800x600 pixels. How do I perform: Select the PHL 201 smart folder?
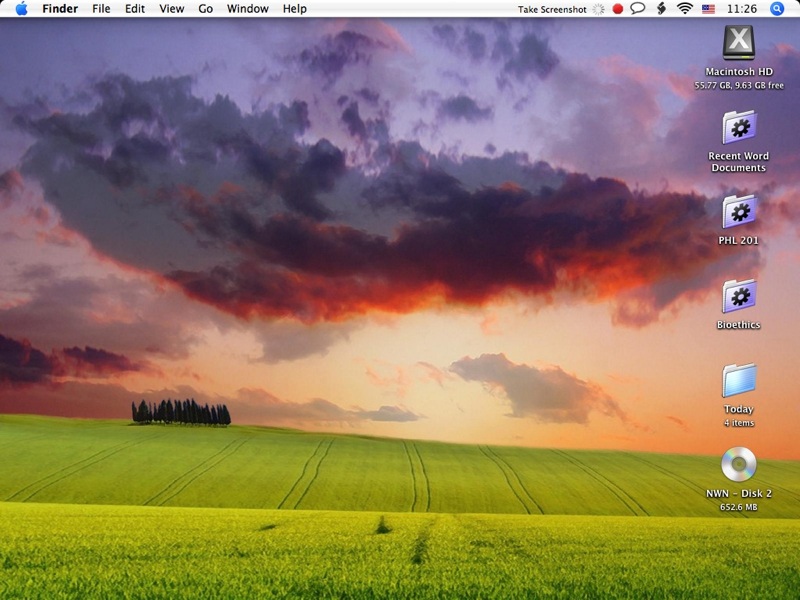739,212
